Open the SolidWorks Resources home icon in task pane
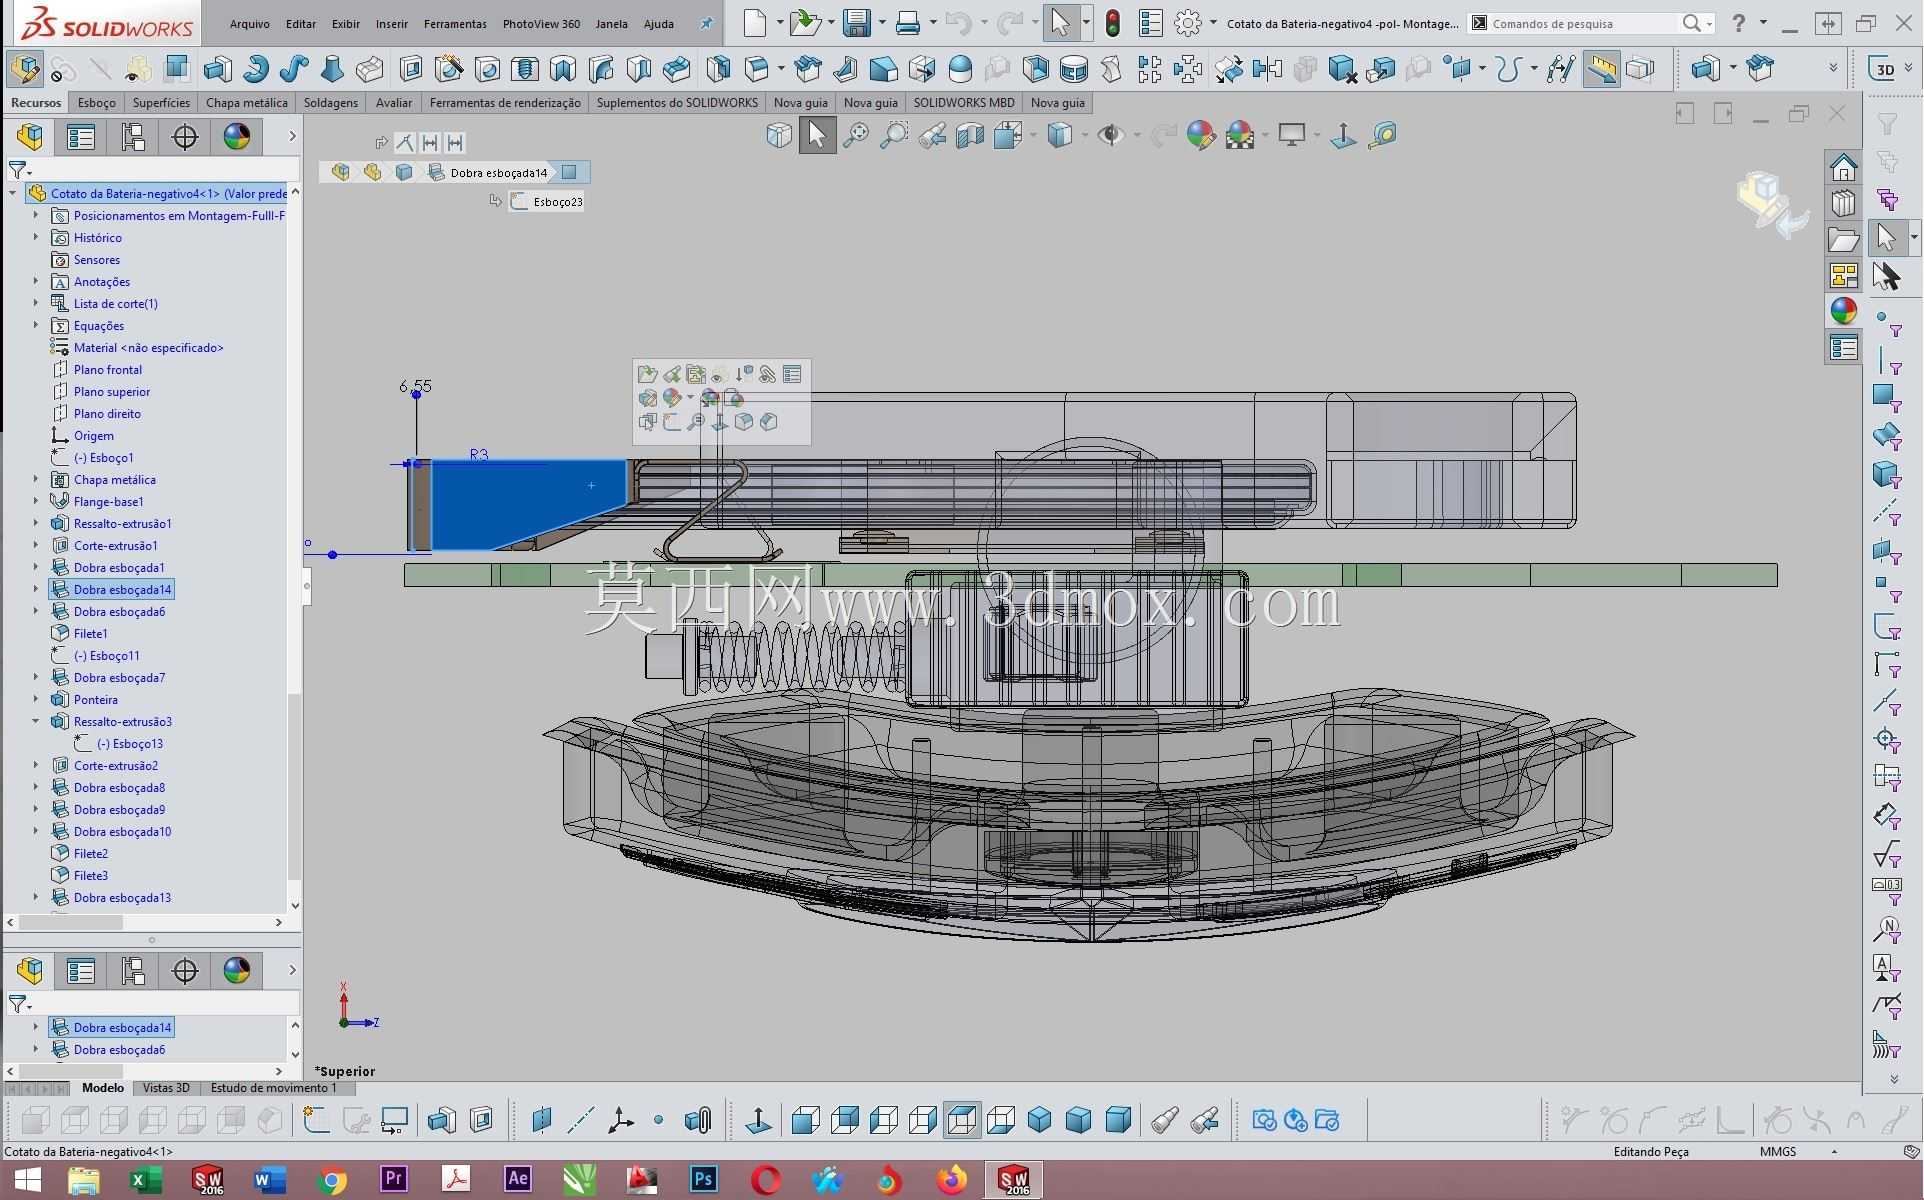Screen dimensions: 1924x1200 pyautogui.click(x=1843, y=167)
